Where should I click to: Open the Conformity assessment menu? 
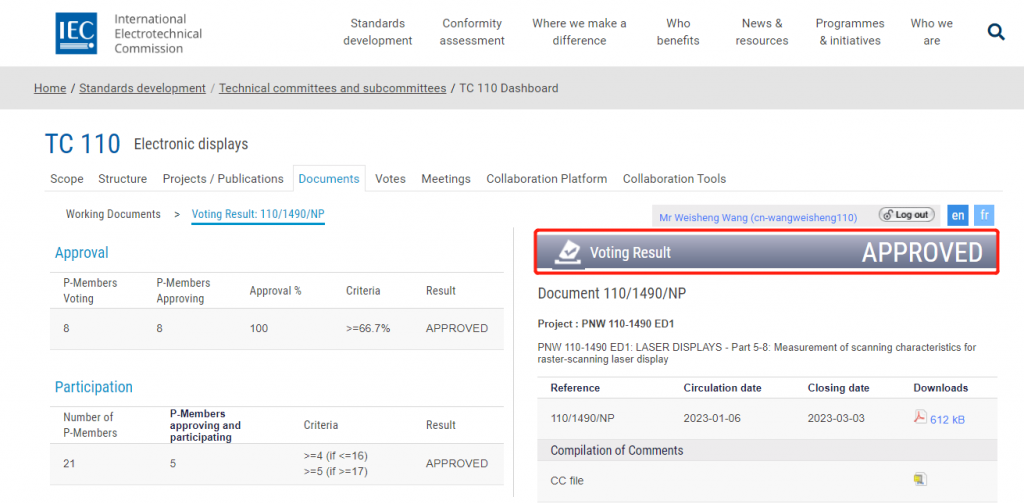pyautogui.click(x=472, y=32)
